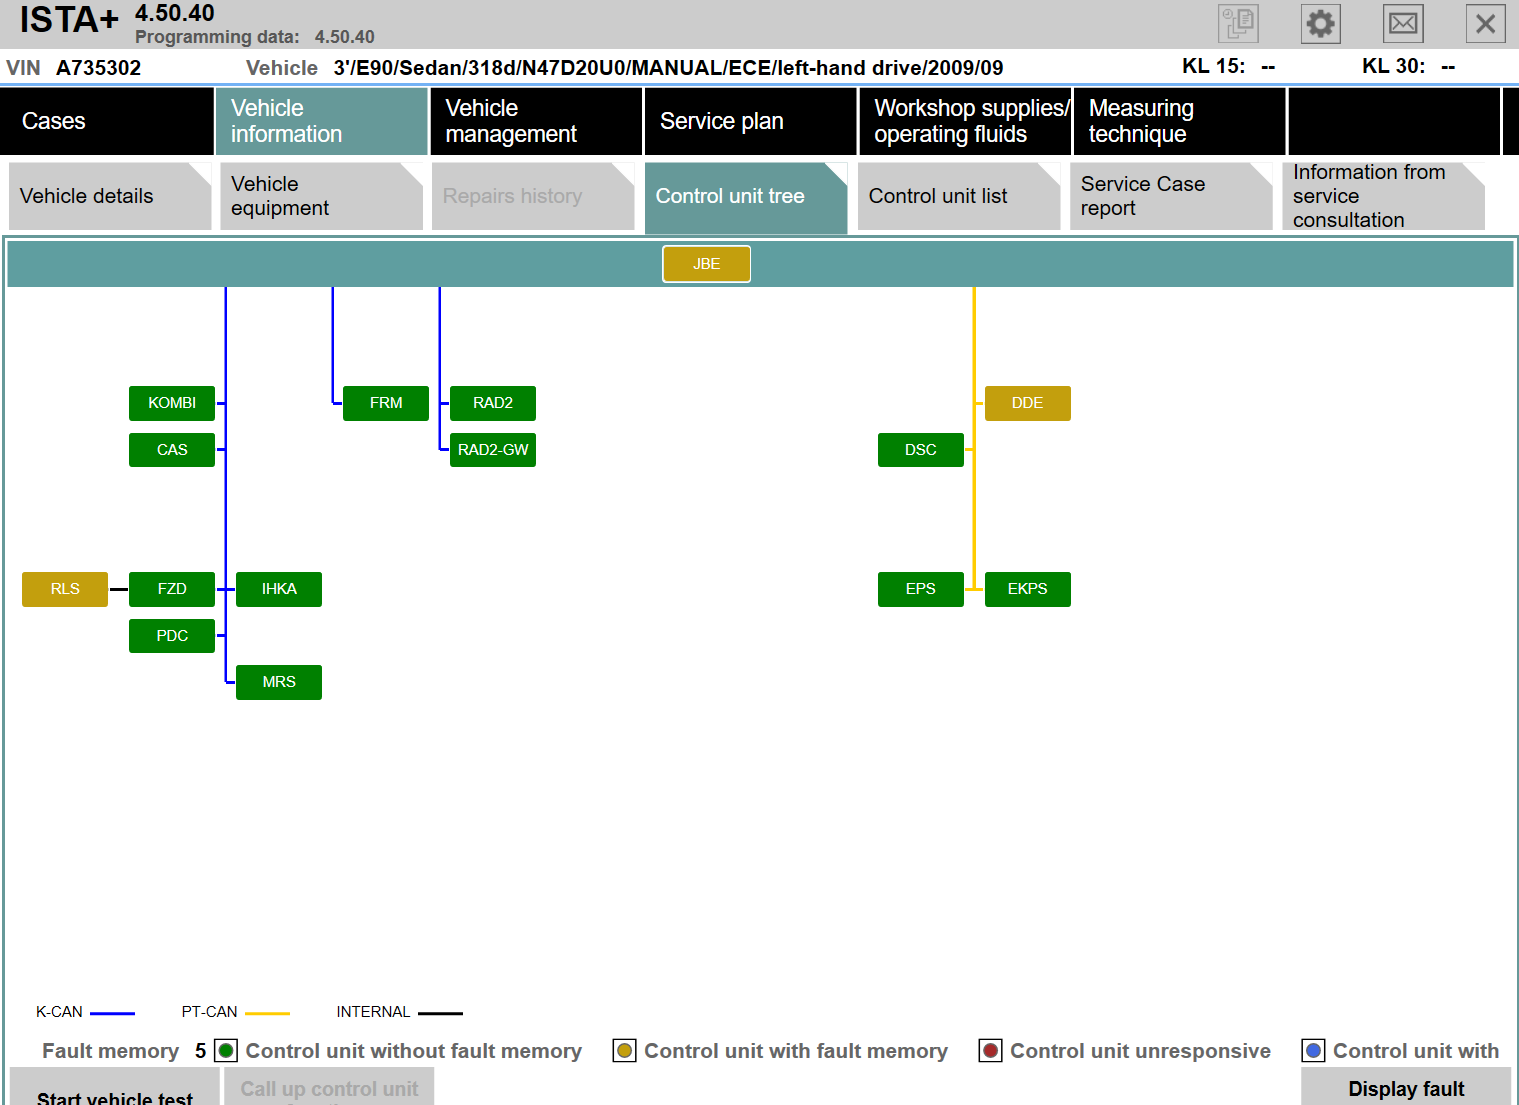
Task: Toggle green 'without fault memory' legend box
Action: (226, 1051)
